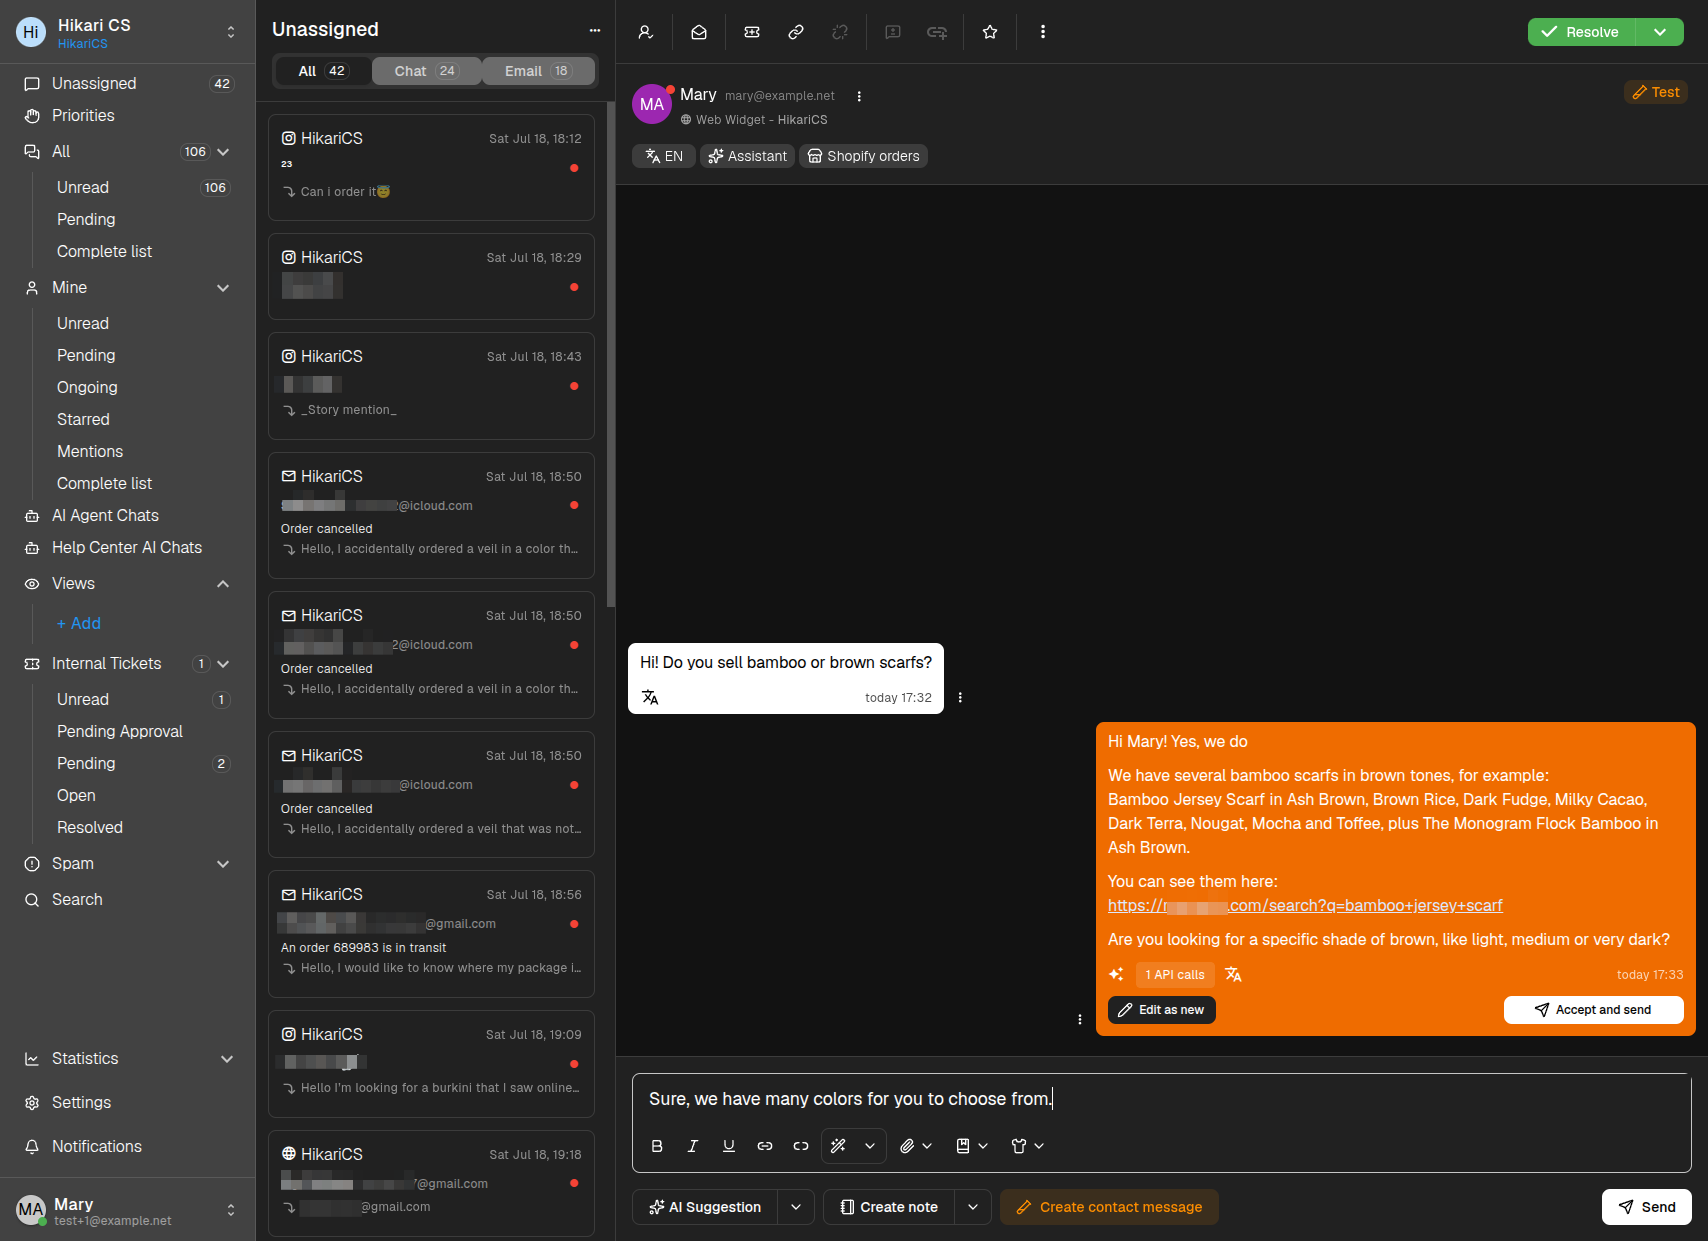Collapse the Mine section in sidebar
1708x1241 pixels.
pyautogui.click(x=223, y=288)
